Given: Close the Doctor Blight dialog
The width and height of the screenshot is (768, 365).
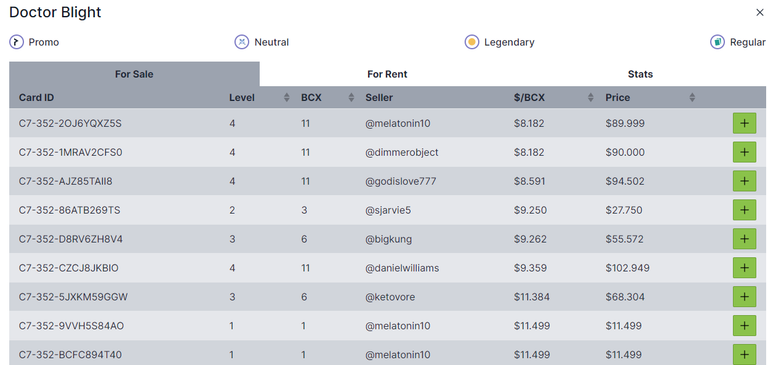Looking at the screenshot, I should point(760,13).
